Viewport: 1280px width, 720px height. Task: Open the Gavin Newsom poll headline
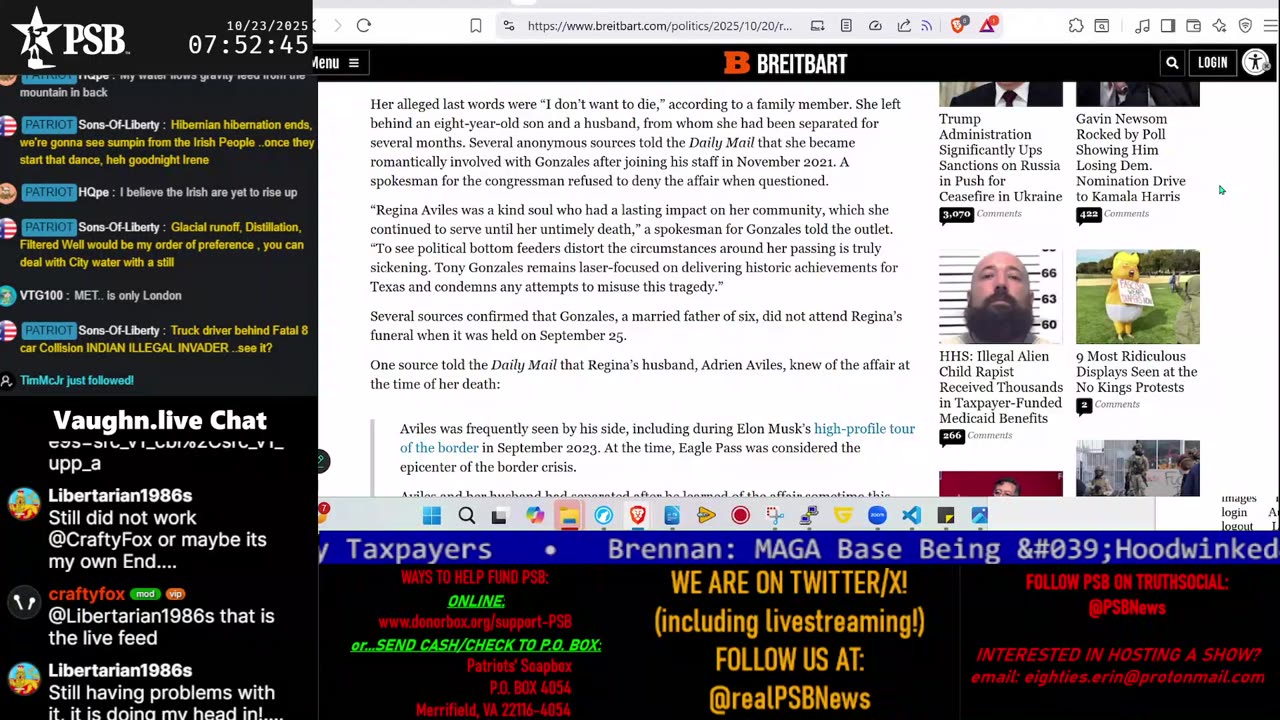pyautogui.click(x=1131, y=158)
